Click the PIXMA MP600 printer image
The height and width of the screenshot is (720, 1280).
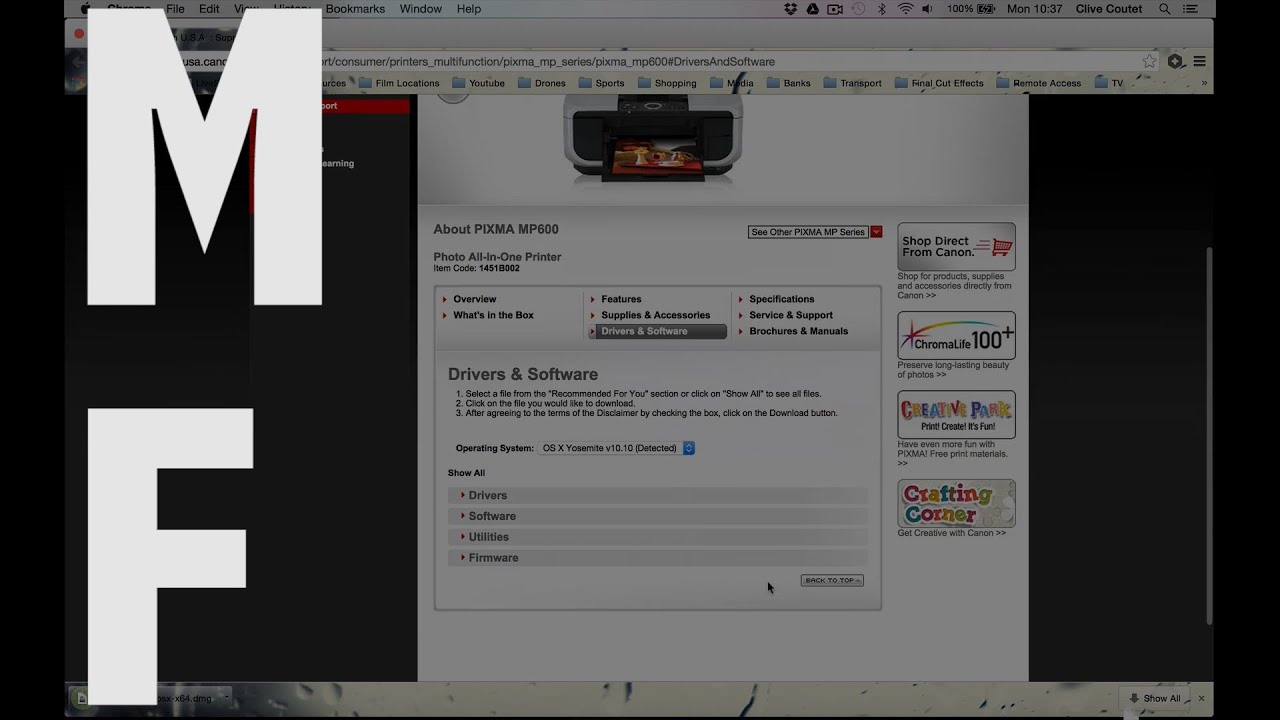pyautogui.click(x=654, y=139)
